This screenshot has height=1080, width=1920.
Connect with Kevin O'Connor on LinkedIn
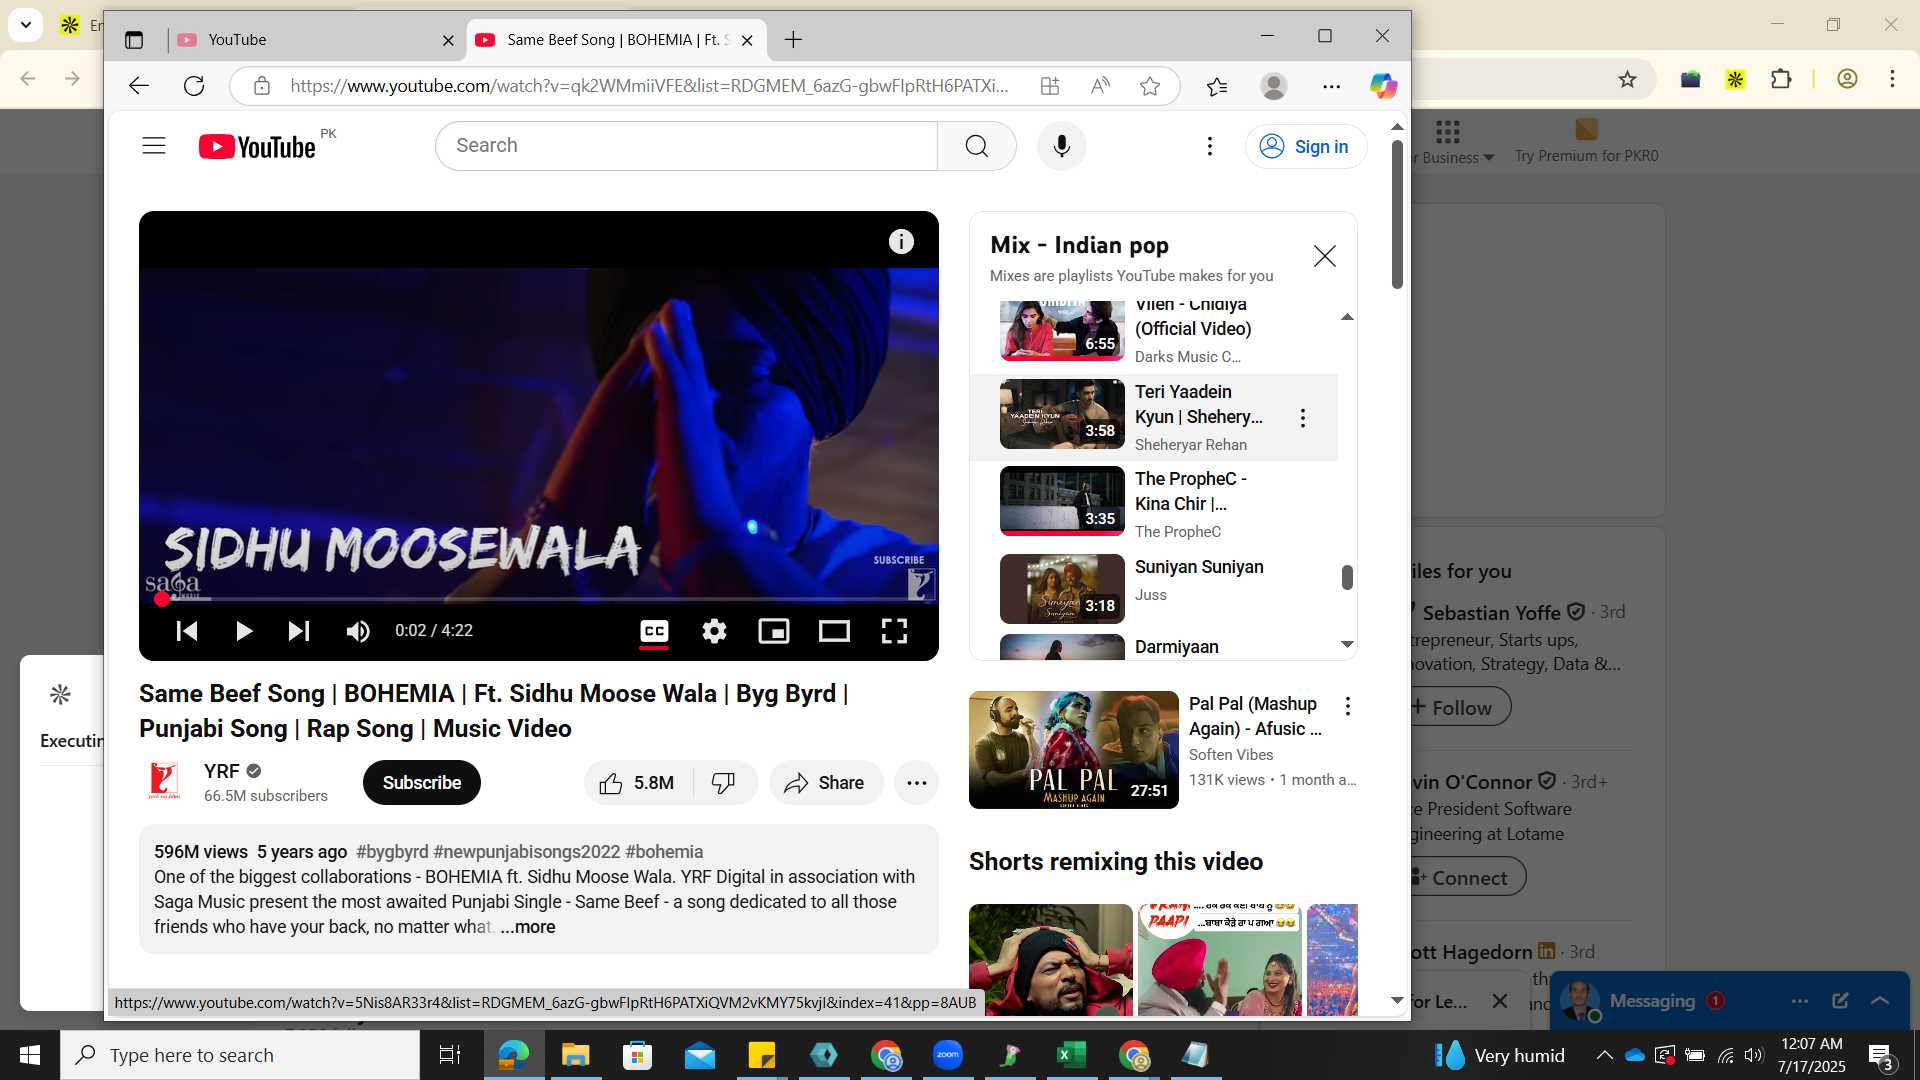[1463, 877]
